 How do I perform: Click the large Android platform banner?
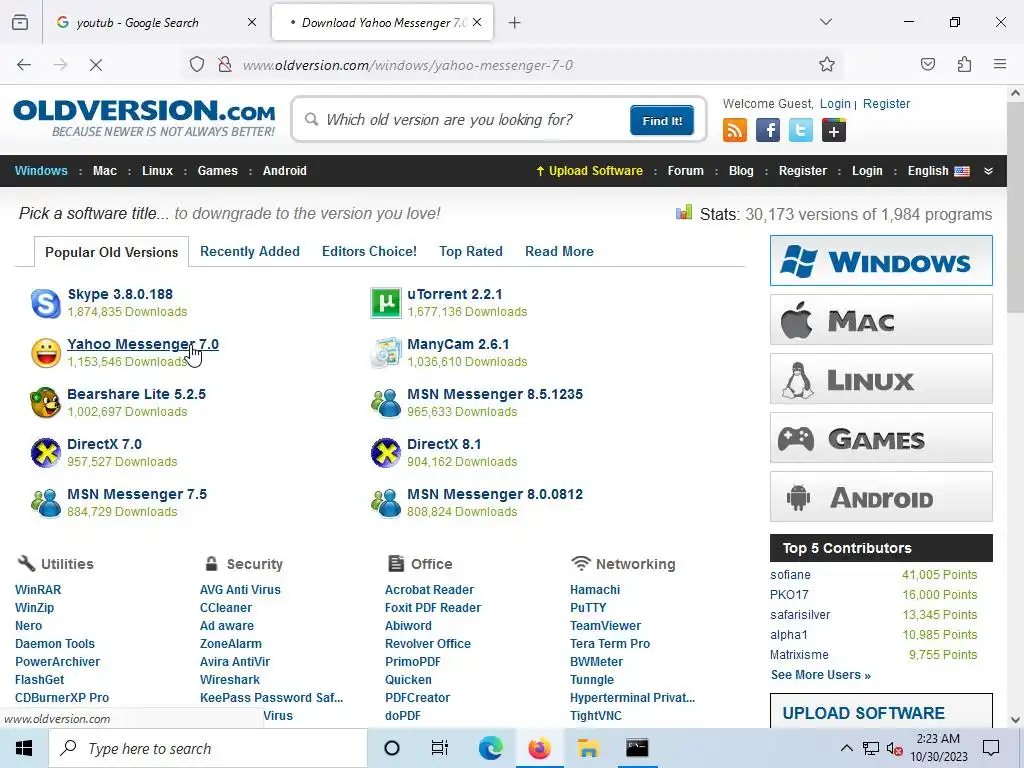881,497
